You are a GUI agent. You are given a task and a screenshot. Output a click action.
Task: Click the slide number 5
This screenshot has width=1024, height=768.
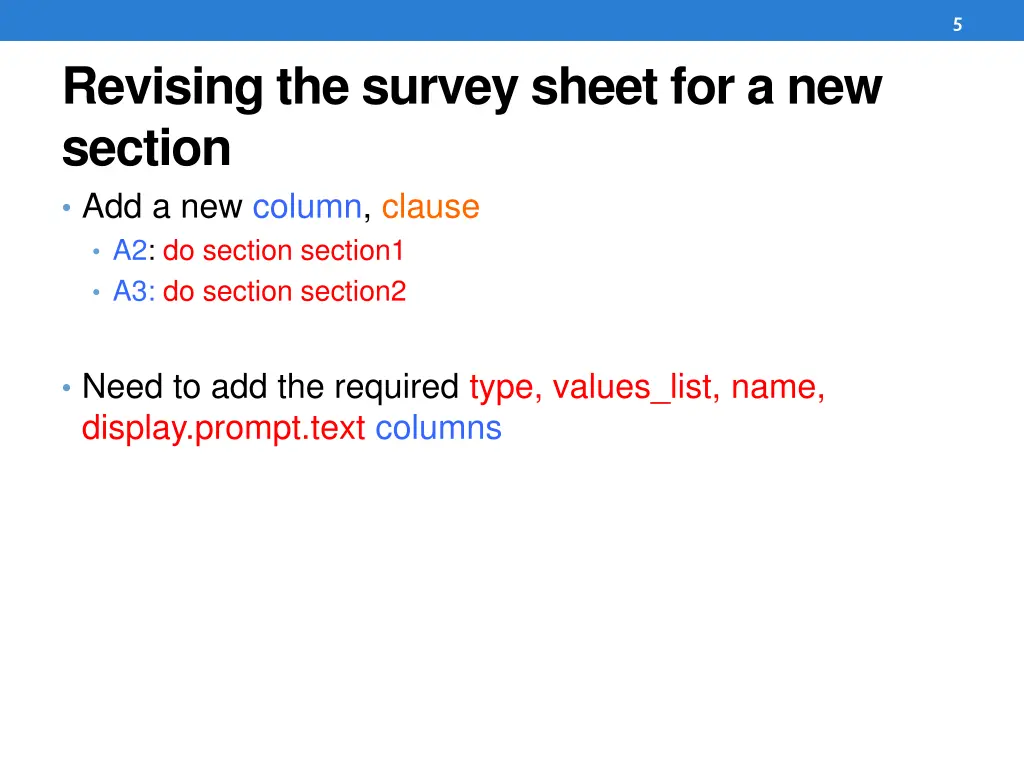click(957, 25)
